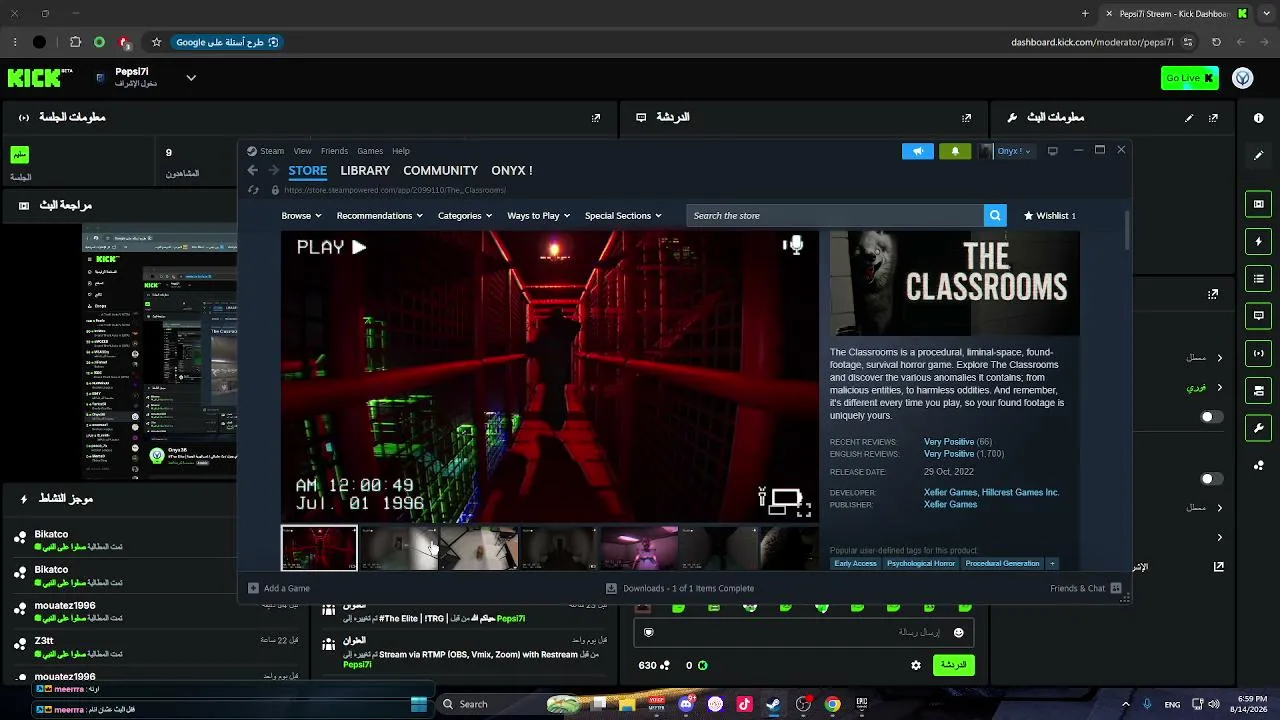This screenshot has height=720, width=1280.
Task: Toggle the lower switch in right panel
Action: (x=1211, y=479)
